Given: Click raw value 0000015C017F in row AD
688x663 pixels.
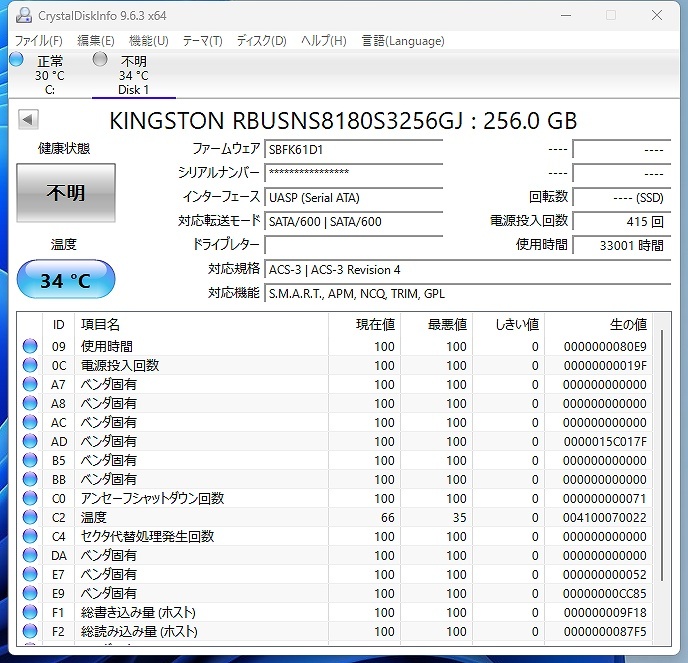Looking at the screenshot, I should [x=605, y=441].
